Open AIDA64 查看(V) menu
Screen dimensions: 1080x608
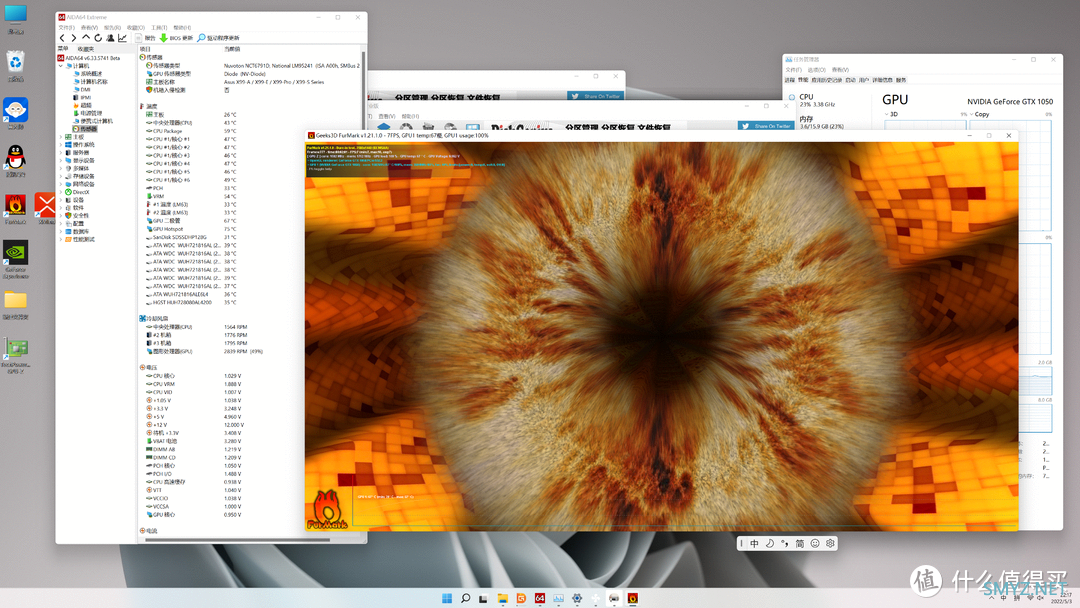[89, 28]
